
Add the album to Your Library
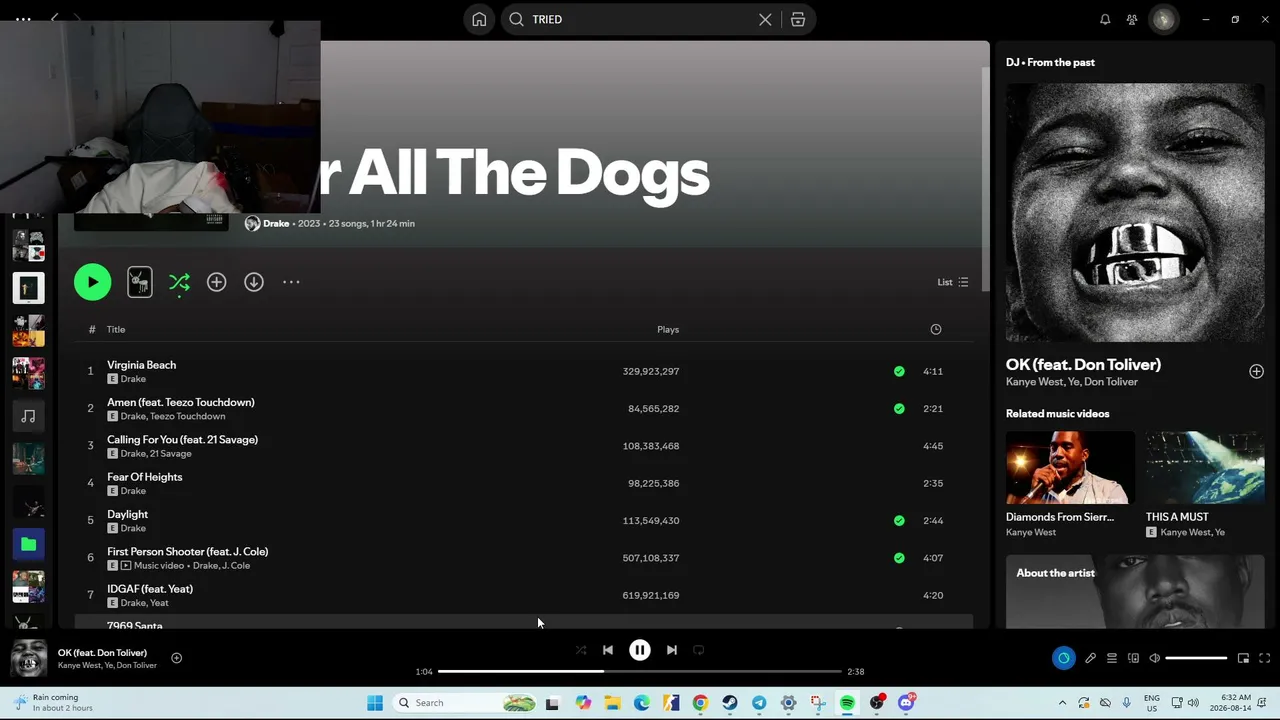pyautogui.click(x=216, y=282)
